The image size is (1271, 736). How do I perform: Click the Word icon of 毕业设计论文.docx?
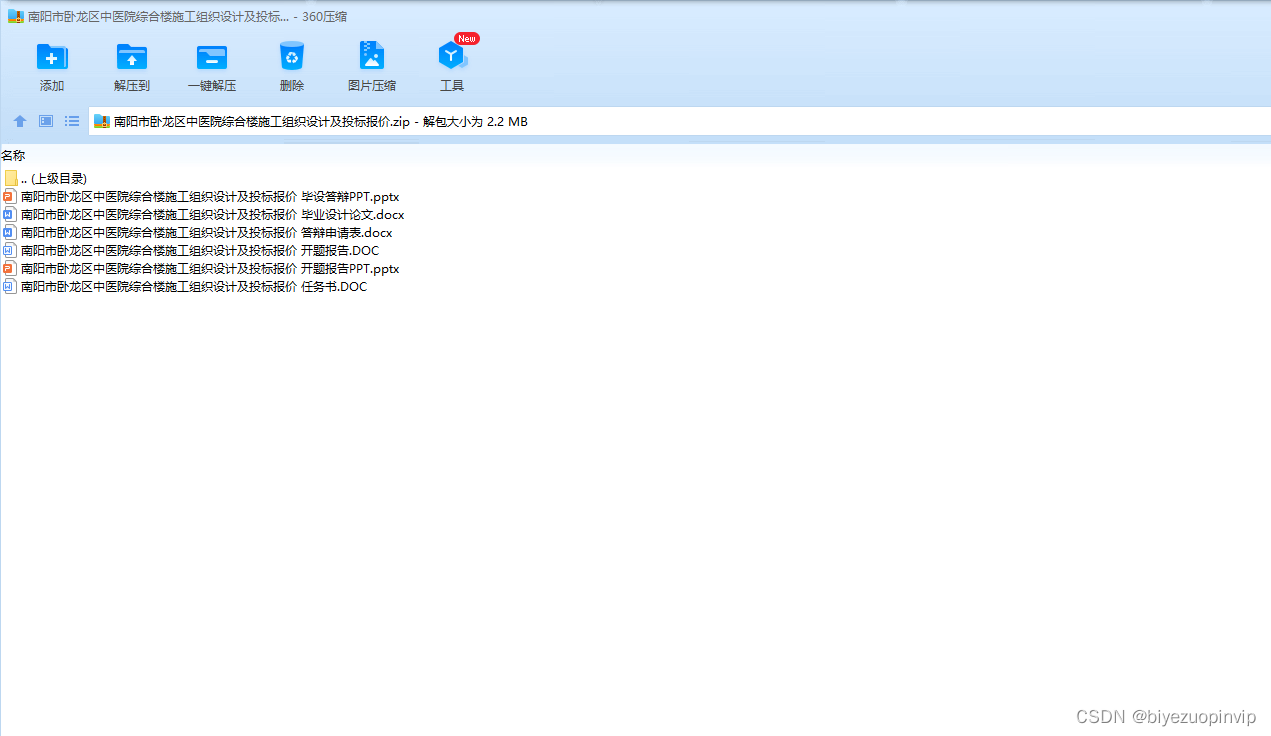(x=10, y=215)
